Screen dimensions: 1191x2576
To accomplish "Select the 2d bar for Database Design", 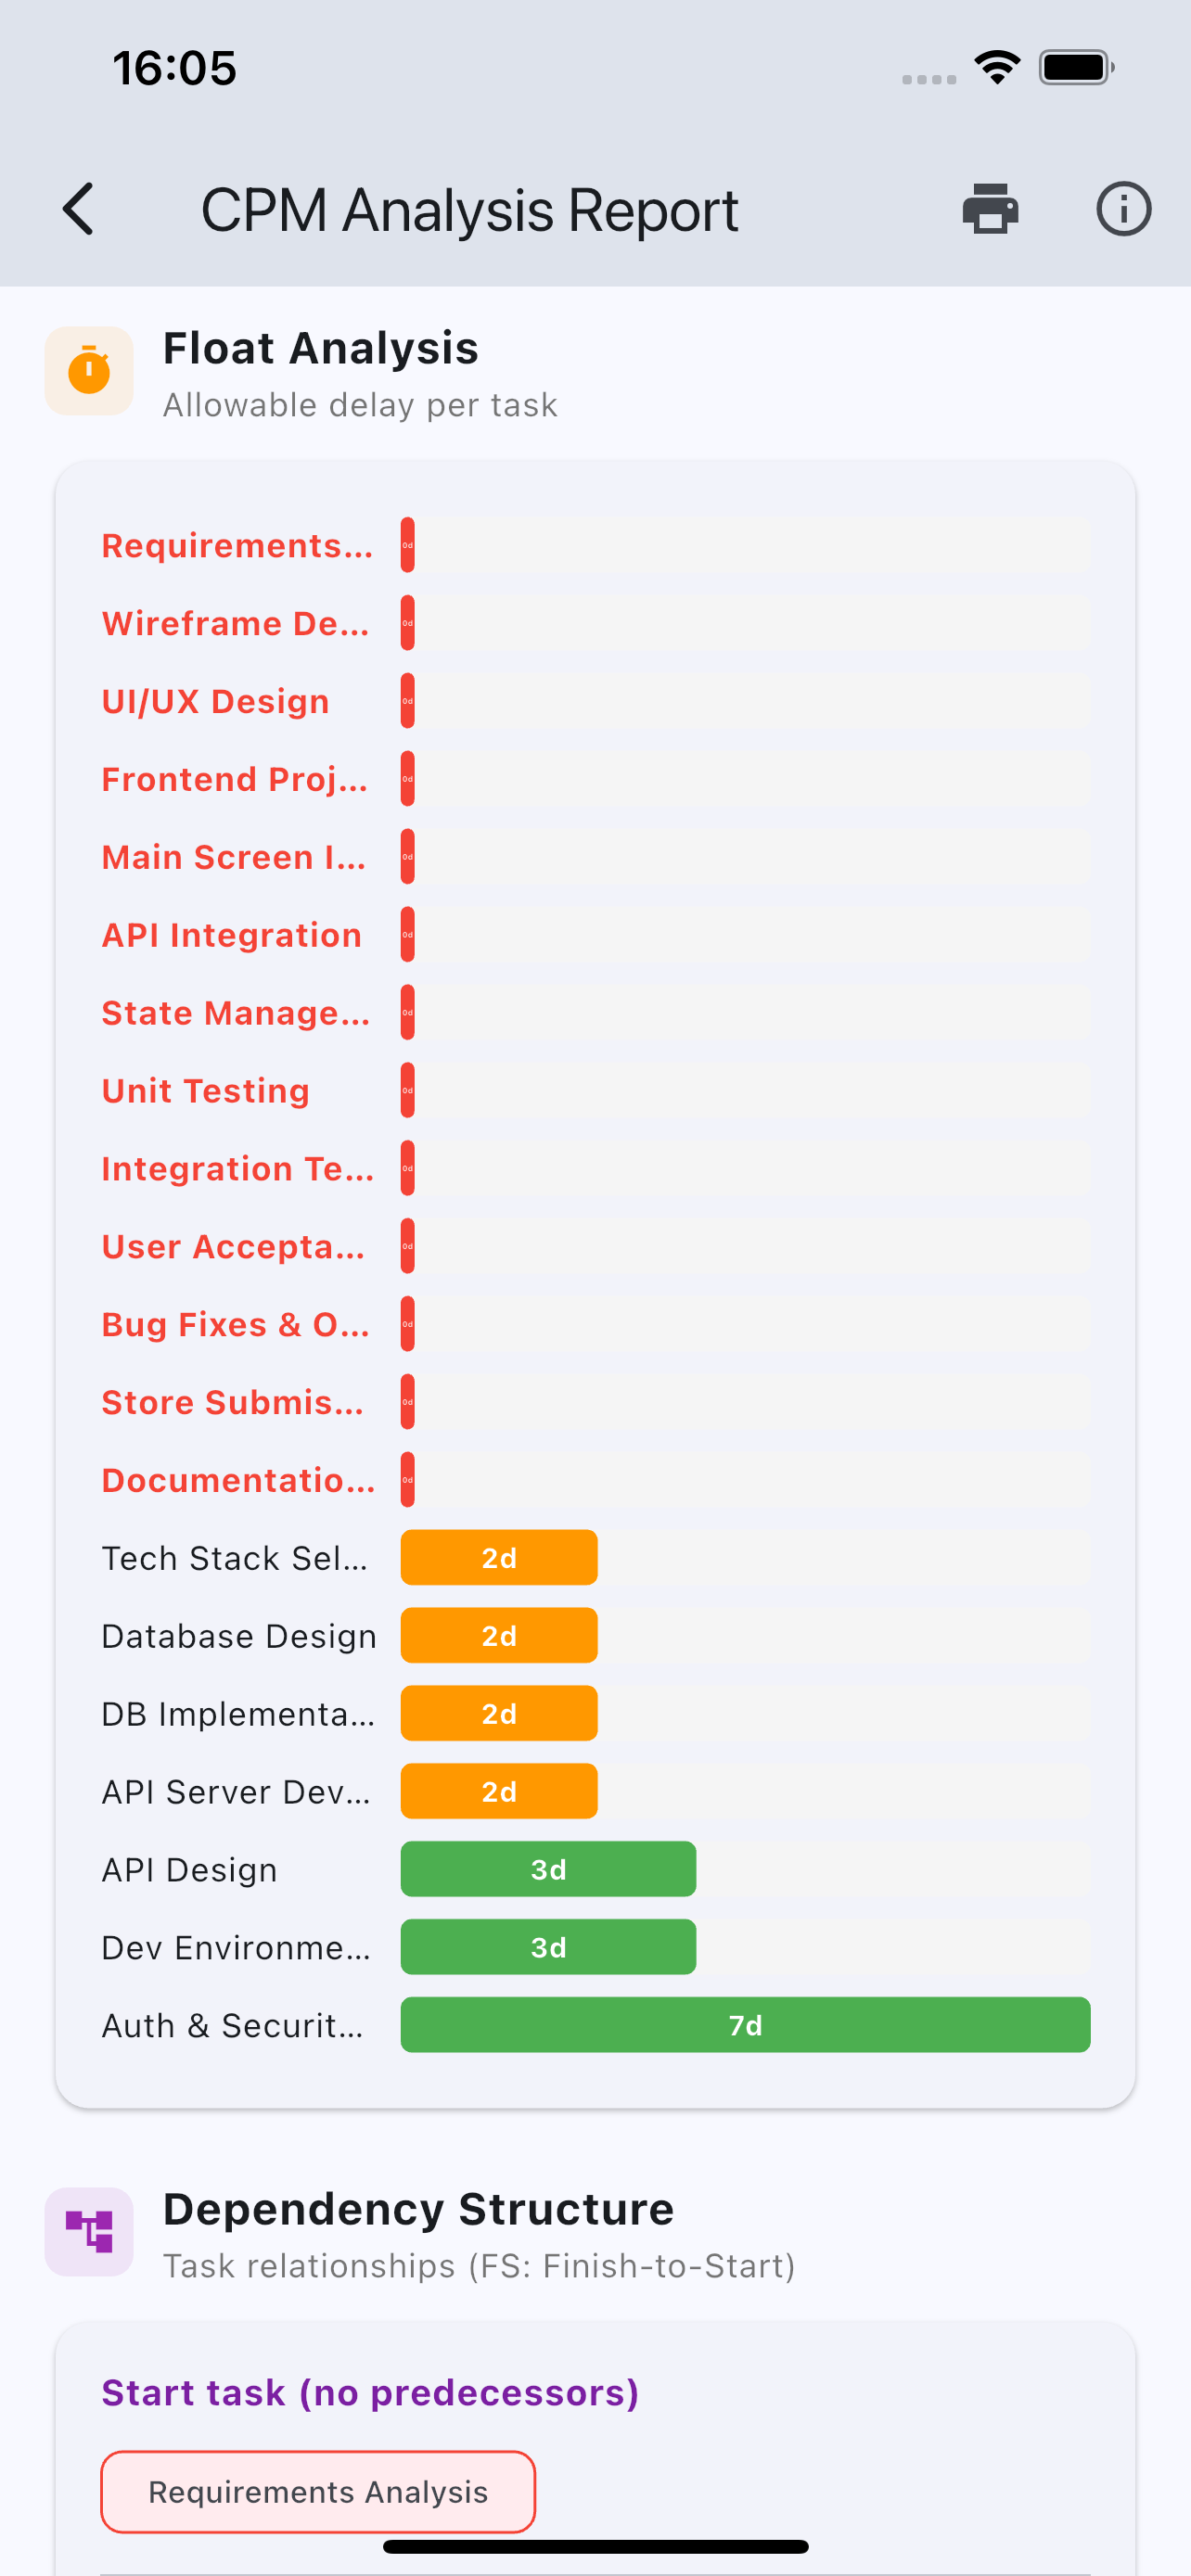I will tap(499, 1635).
